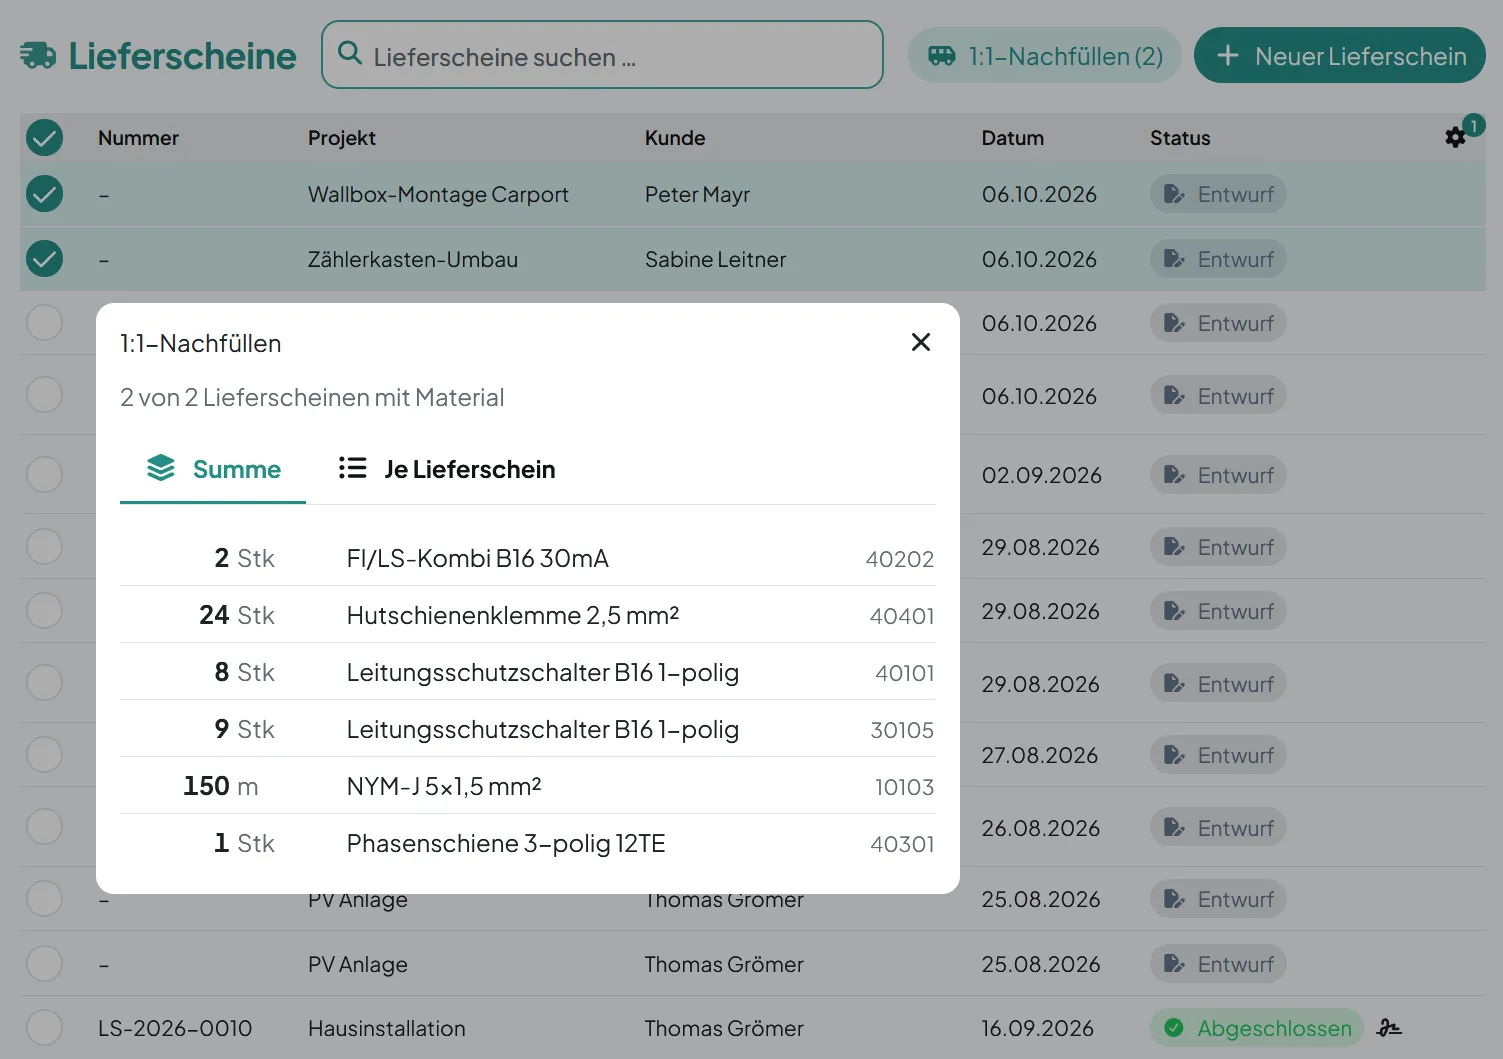Open the 1:1-Nachfüllen (2) button

pos(1045,55)
